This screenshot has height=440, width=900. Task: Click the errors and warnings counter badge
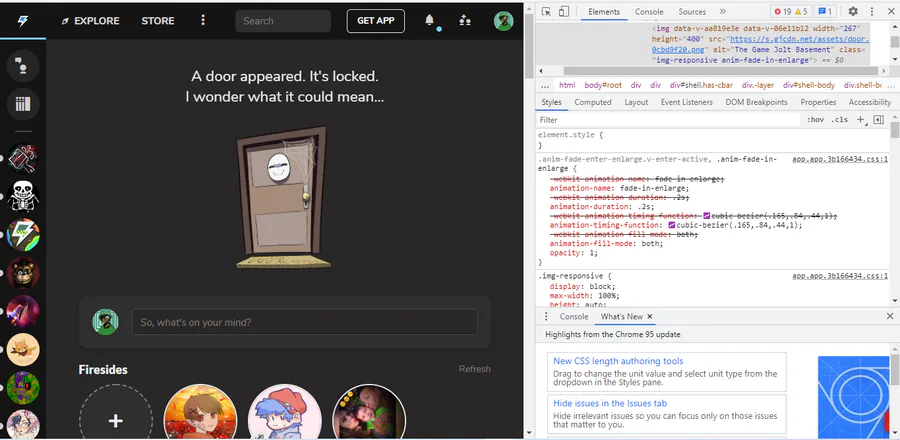point(790,11)
